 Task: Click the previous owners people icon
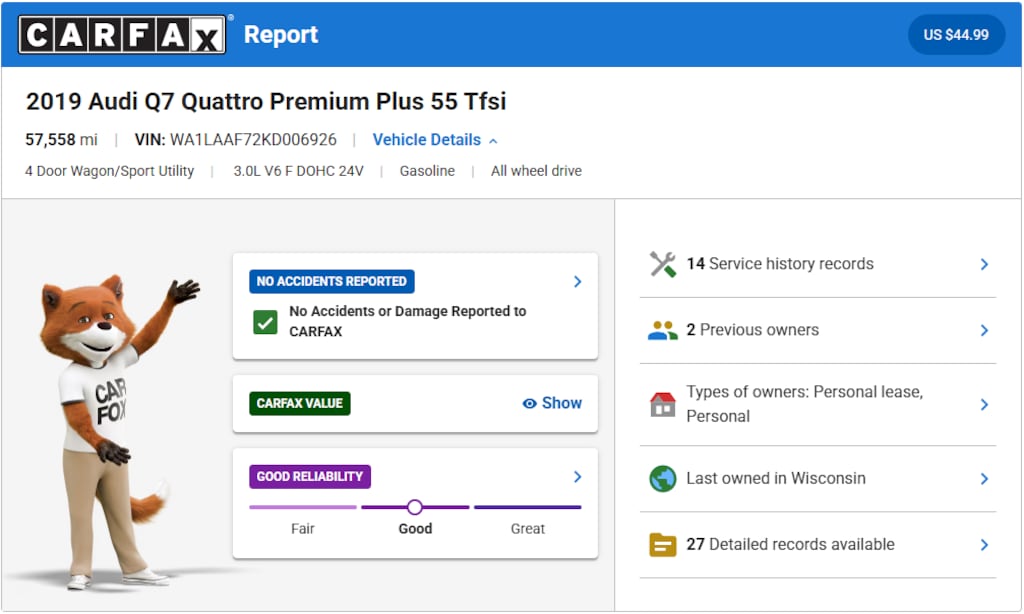pyautogui.click(x=662, y=330)
